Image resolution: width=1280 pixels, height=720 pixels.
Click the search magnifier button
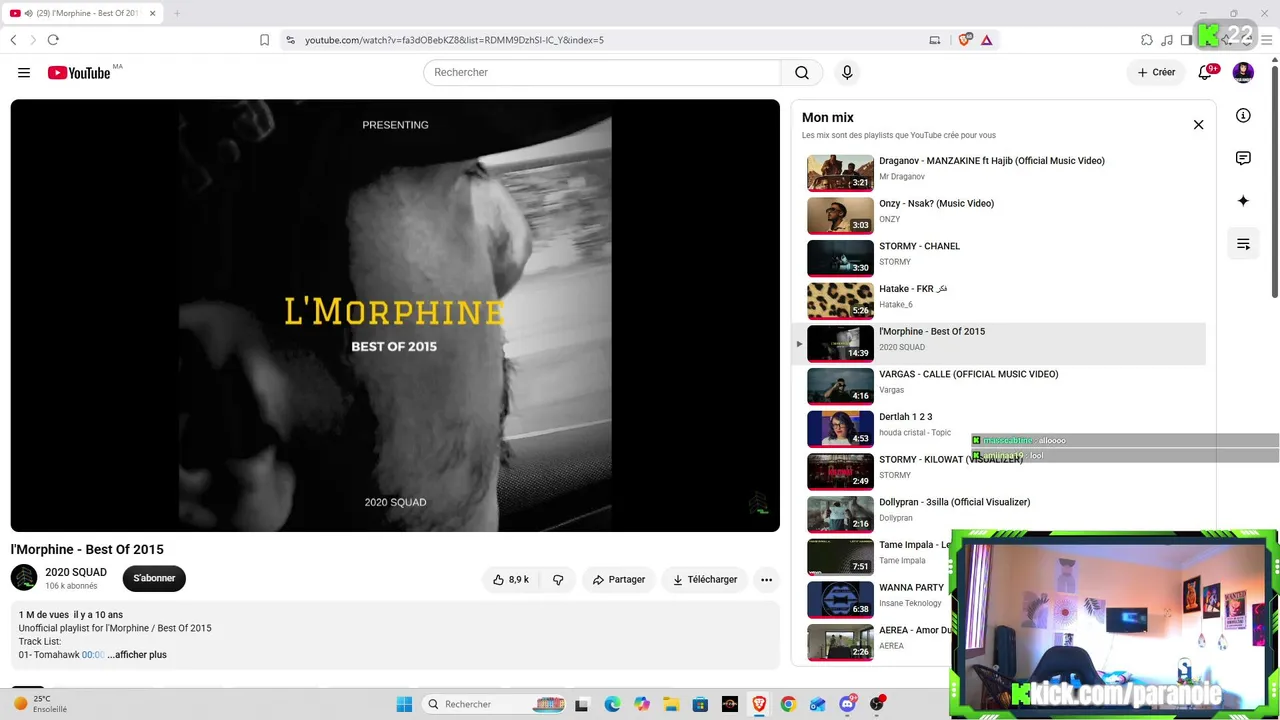pos(802,72)
